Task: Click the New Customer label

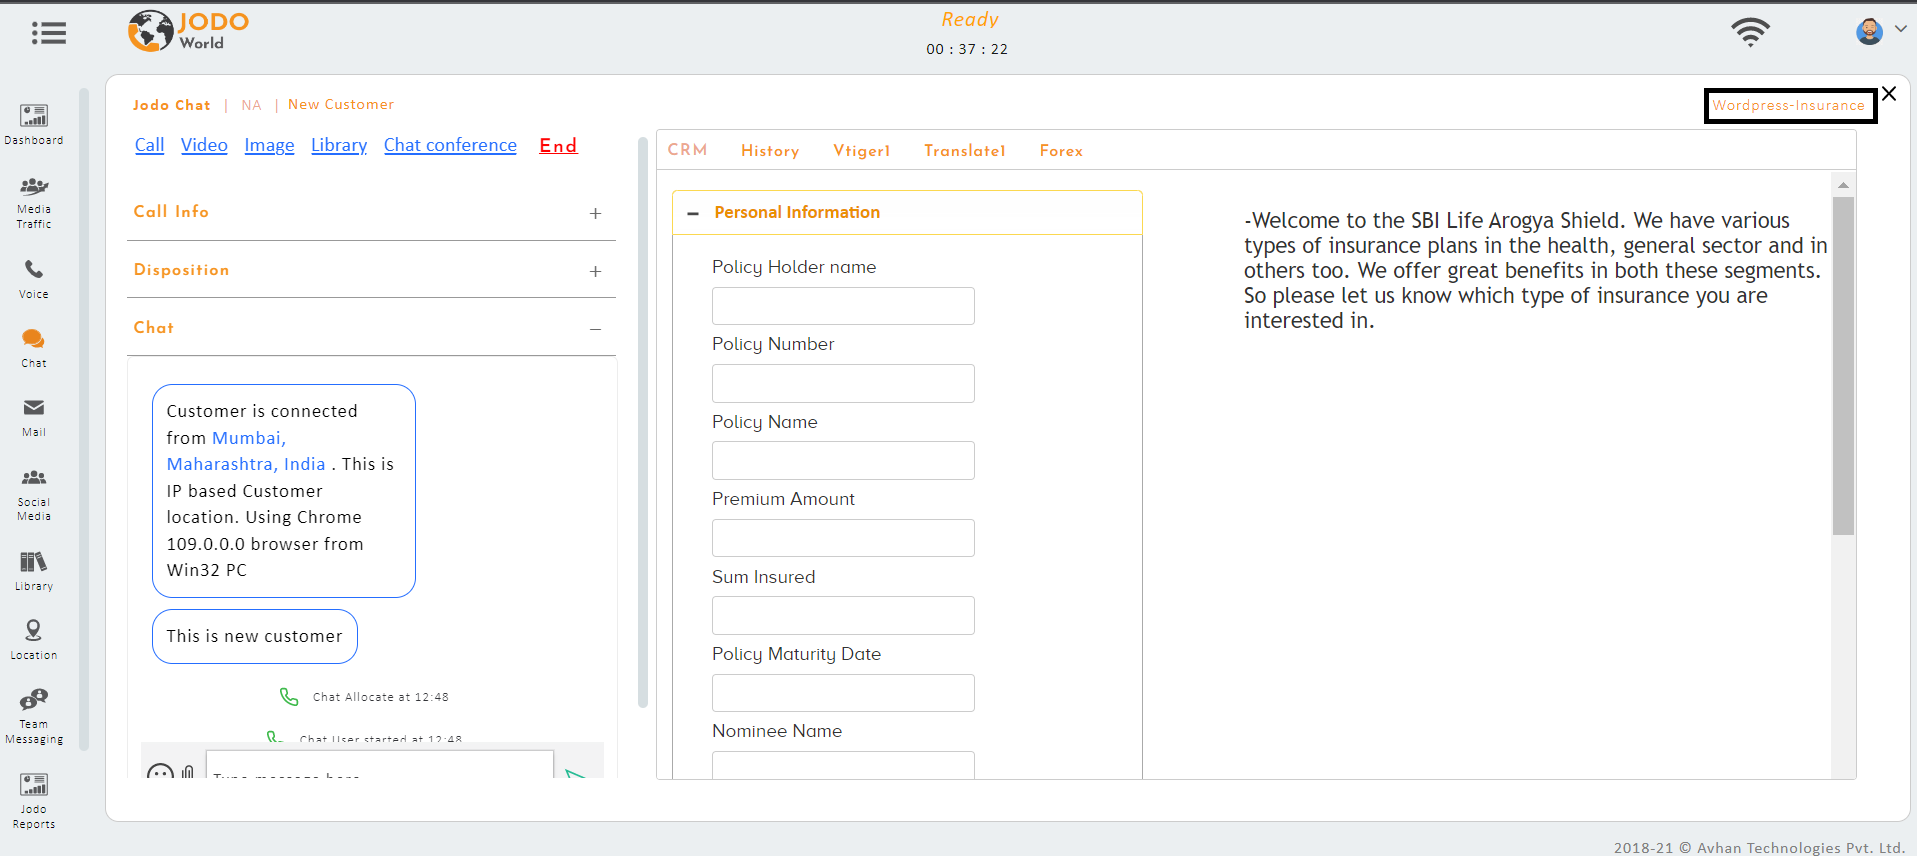Action: (341, 104)
